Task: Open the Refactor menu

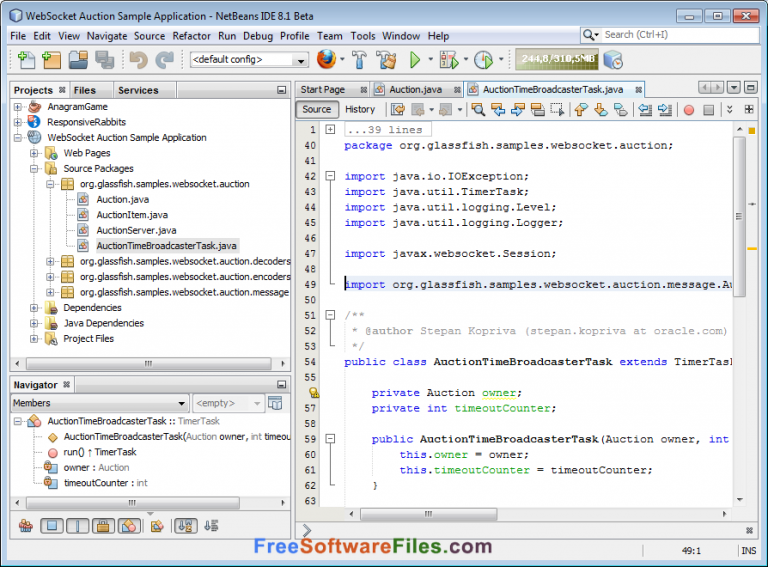Action: pos(192,36)
